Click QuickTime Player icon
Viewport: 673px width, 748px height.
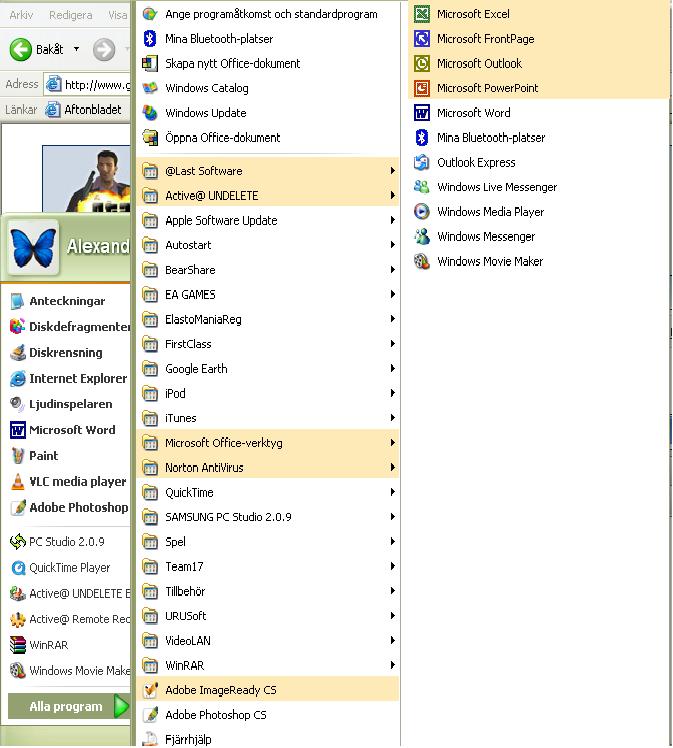[18, 568]
